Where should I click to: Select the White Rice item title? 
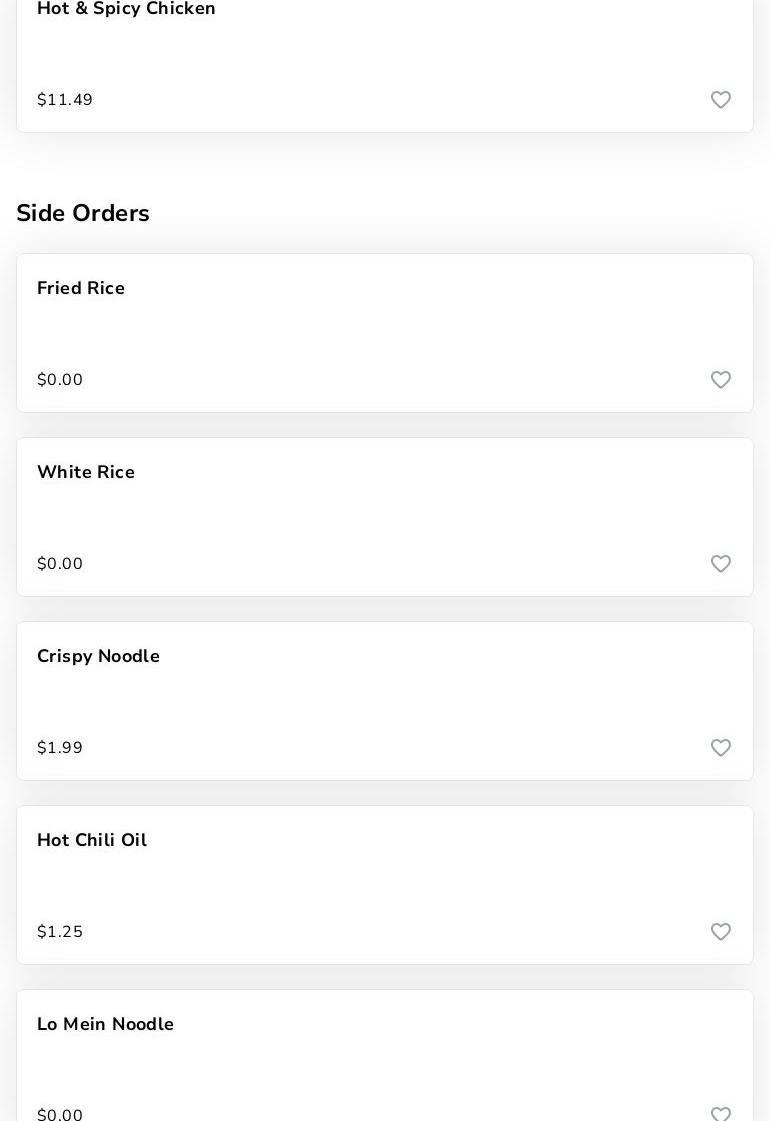click(86, 473)
